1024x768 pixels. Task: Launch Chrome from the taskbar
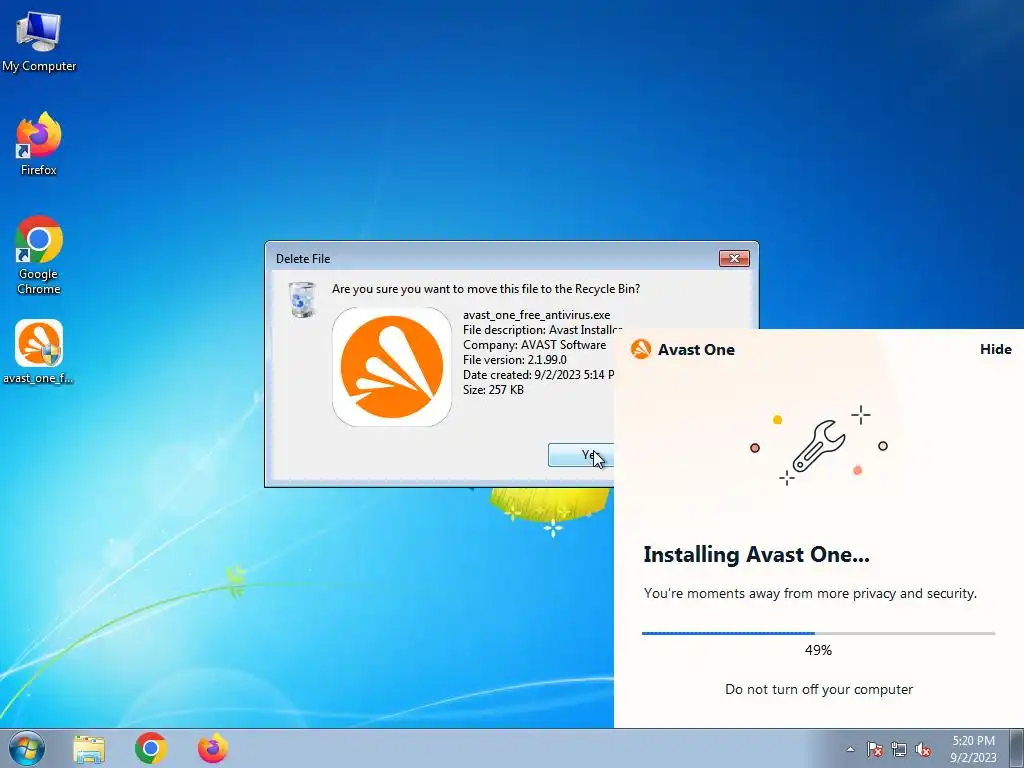click(x=151, y=748)
